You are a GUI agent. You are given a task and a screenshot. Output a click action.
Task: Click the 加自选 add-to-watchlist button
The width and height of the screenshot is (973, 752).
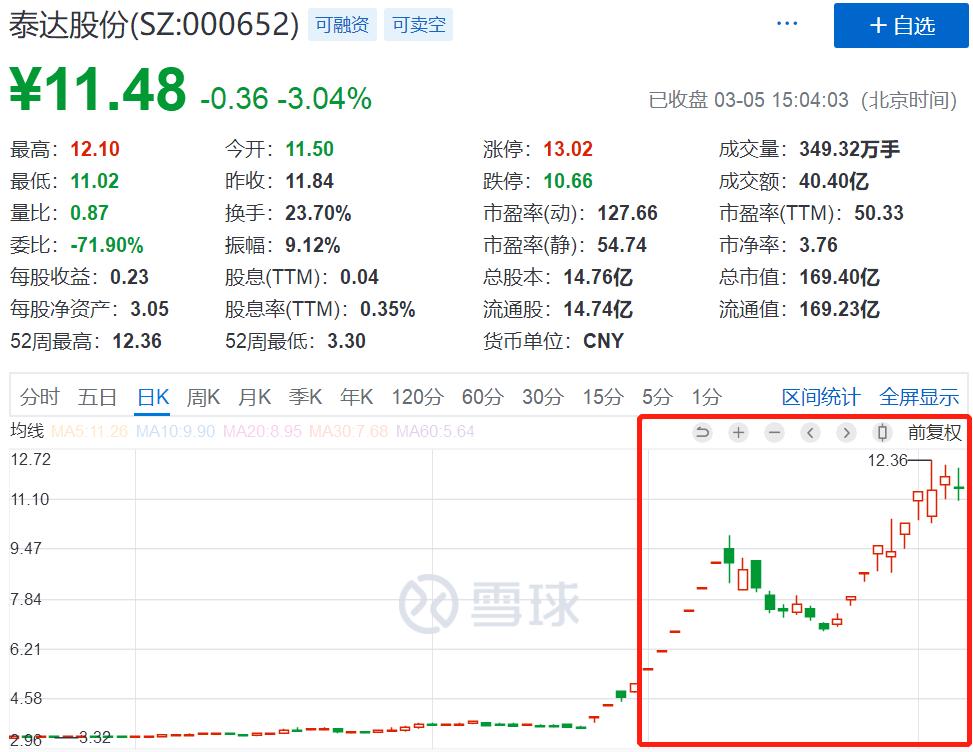coord(901,26)
